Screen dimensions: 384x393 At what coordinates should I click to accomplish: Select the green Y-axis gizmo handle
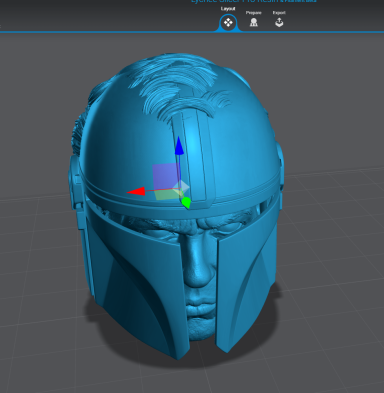coord(186,202)
